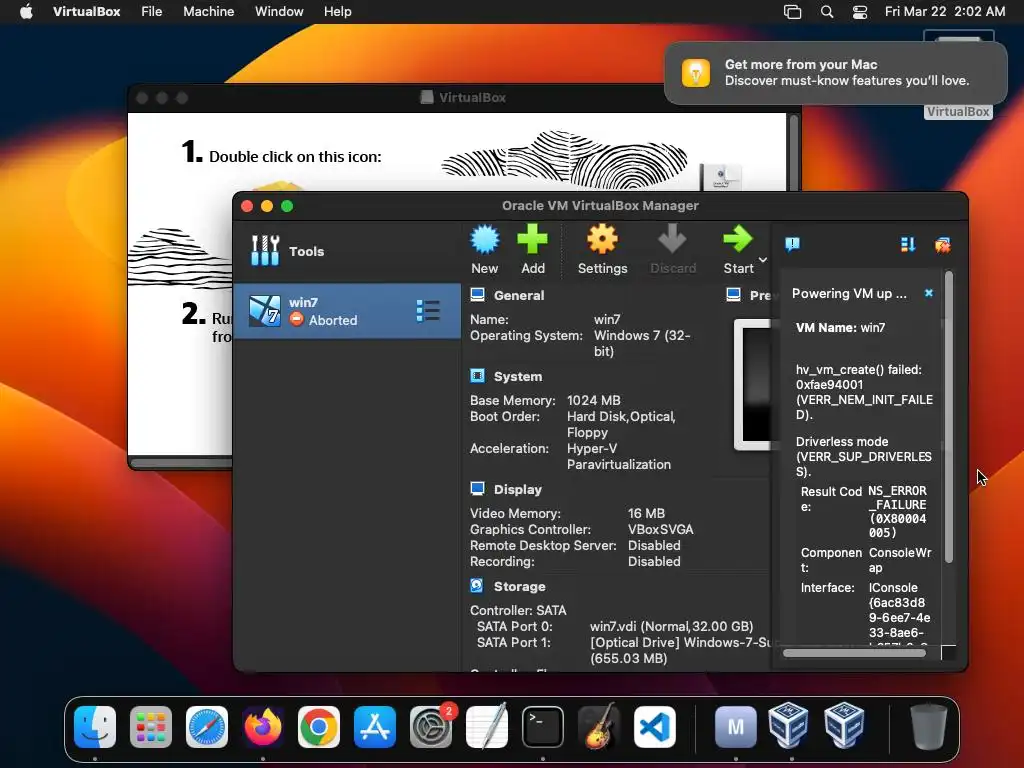Click the delete finished notifications icon
This screenshot has height=768, width=1024.
[942, 245]
